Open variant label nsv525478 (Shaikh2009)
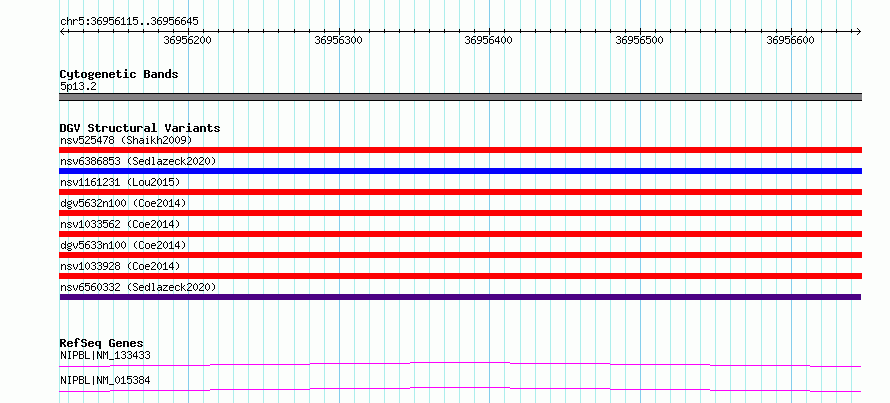This screenshot has height=403, width=890. tap(126, 140)
